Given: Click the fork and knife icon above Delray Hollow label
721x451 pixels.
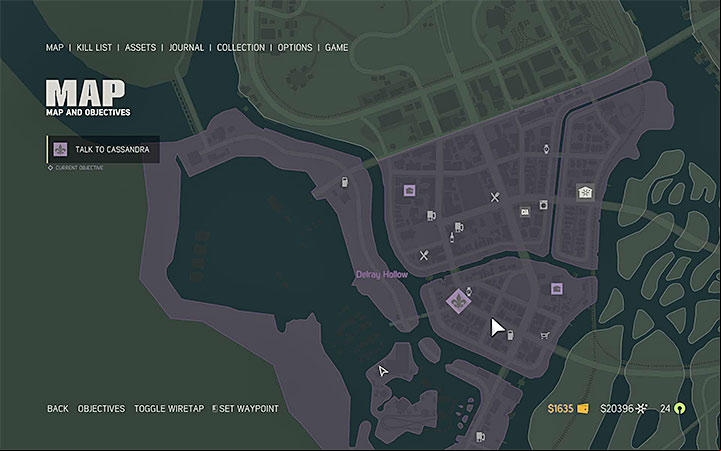Looking at the screenshot, I should click(x=424, y=255).
